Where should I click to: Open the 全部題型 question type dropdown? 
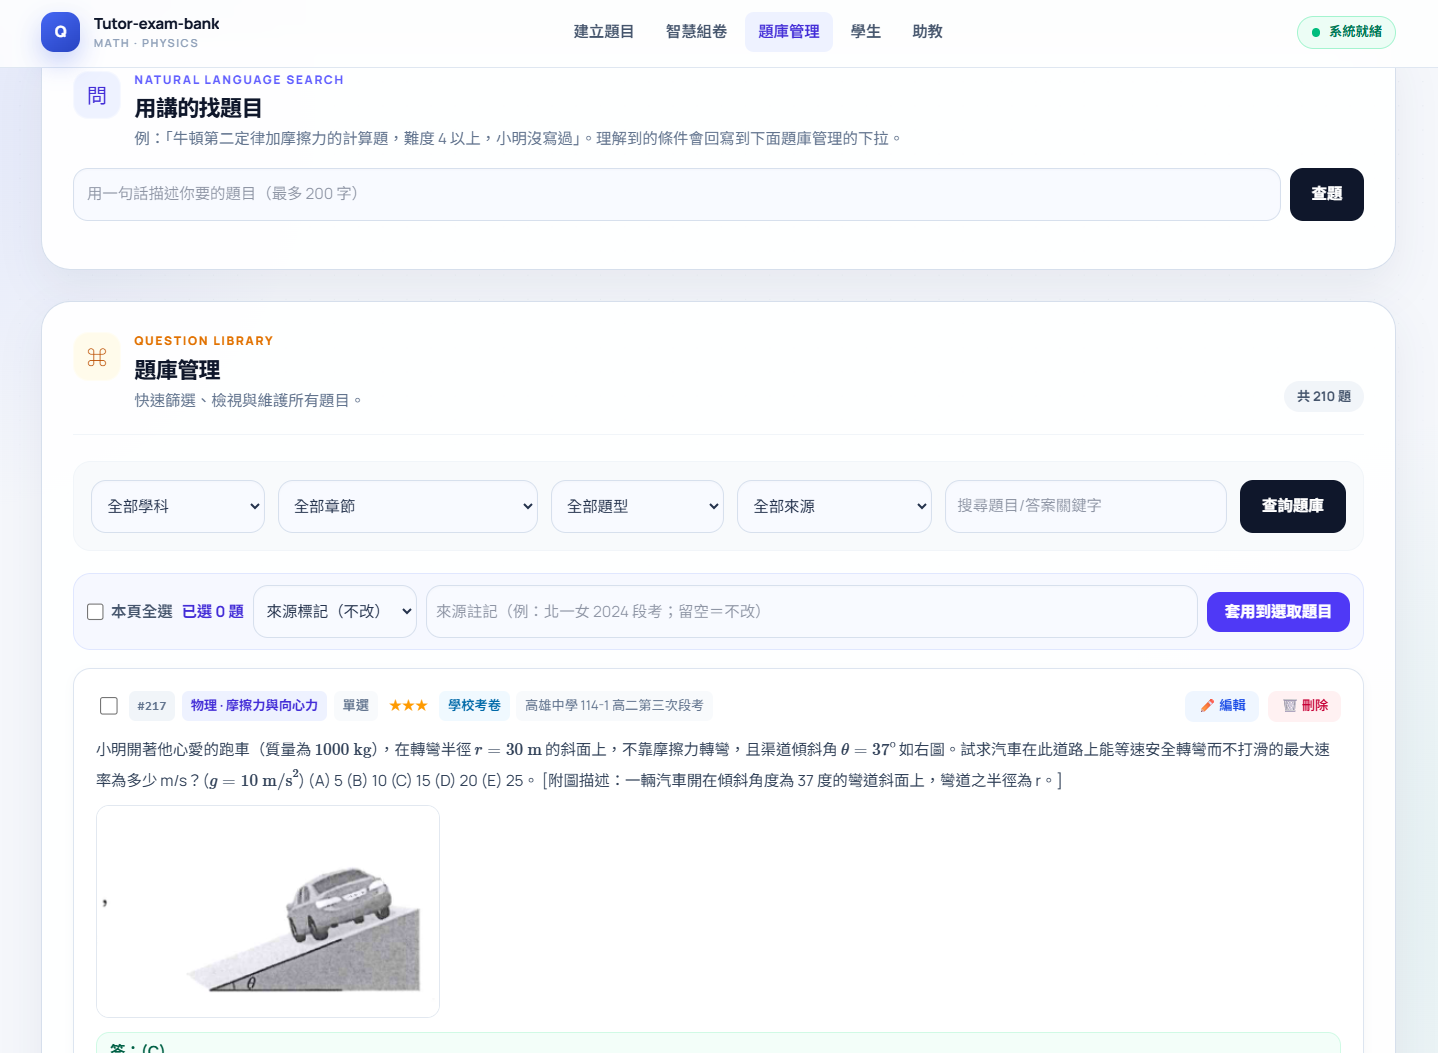point(637,507)
